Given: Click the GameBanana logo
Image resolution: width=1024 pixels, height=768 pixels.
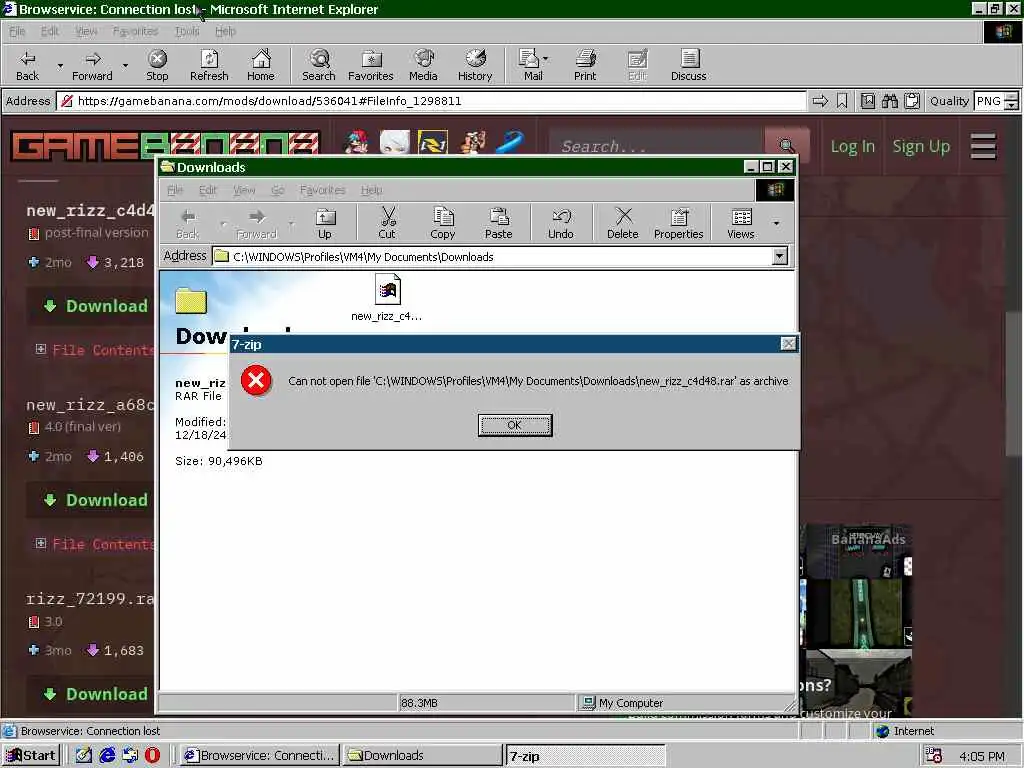Looking at the screenshot, I should pyautogui.click(x=165, y=146).
